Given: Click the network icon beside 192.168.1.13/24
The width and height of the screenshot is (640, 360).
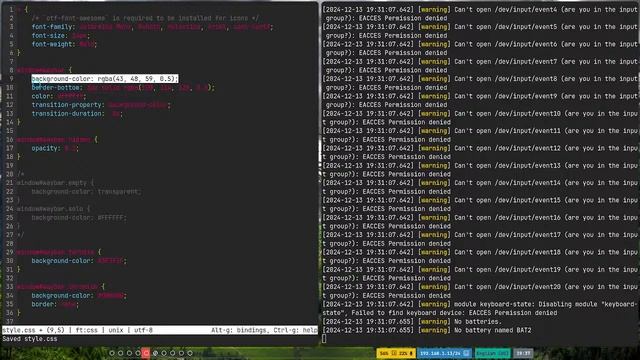Looking at the screenshot, I should [x=466, y=353].
